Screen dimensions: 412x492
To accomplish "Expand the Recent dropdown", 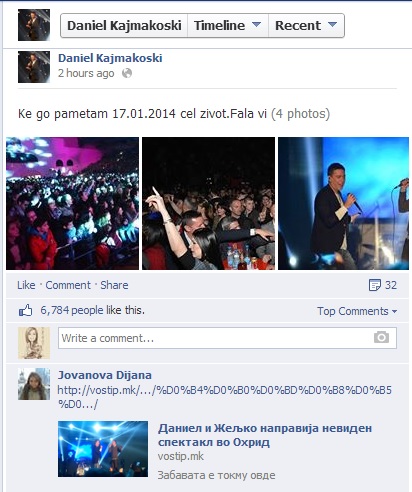I will click(x=306, y=25).
